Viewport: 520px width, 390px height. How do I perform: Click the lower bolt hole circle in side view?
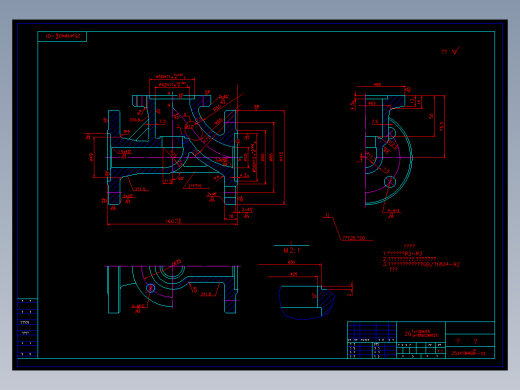coord(390,182)
